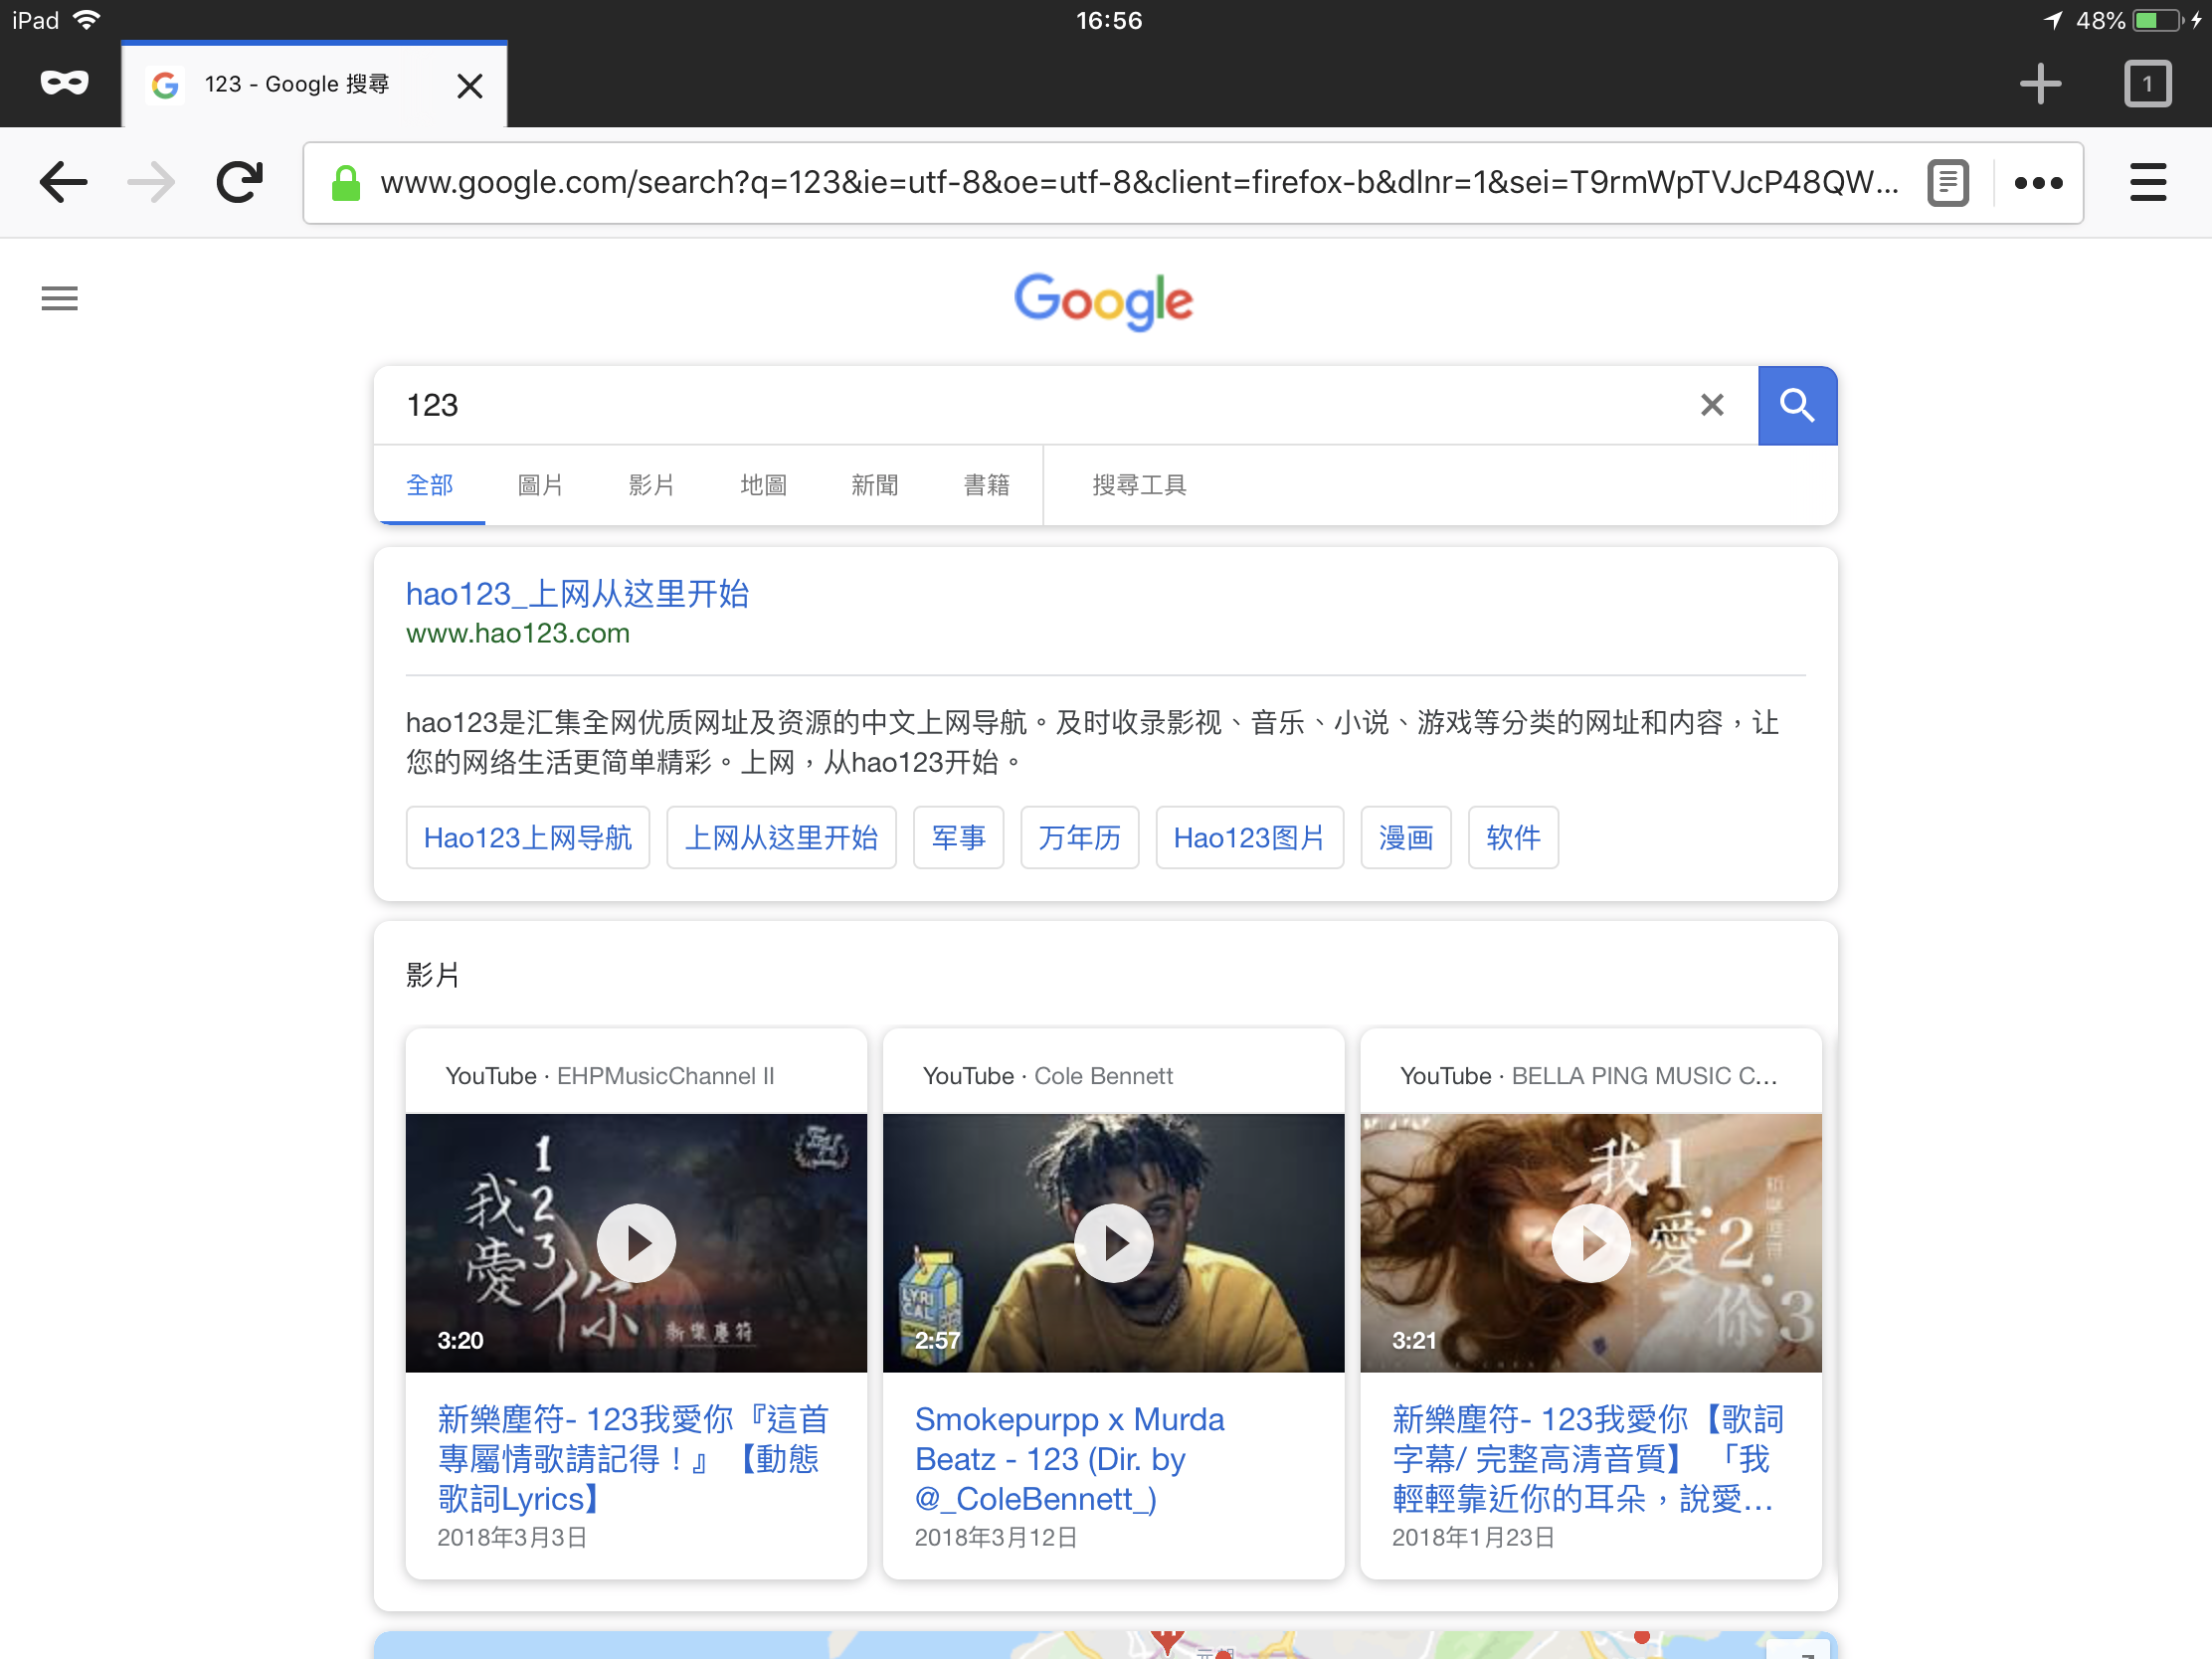The width and height of the screenshot is (2212, 1659).
Task: Switch to the 書籍 tab
Action: [986, 485]
